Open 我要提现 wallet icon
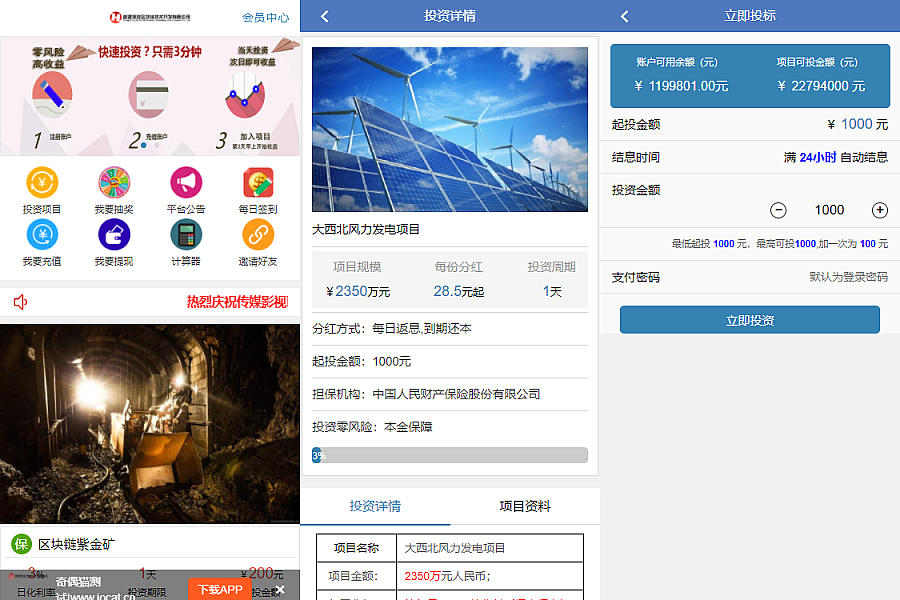Image resolution: width=900 pixels, height=600 pixels. tap(114, 235)
